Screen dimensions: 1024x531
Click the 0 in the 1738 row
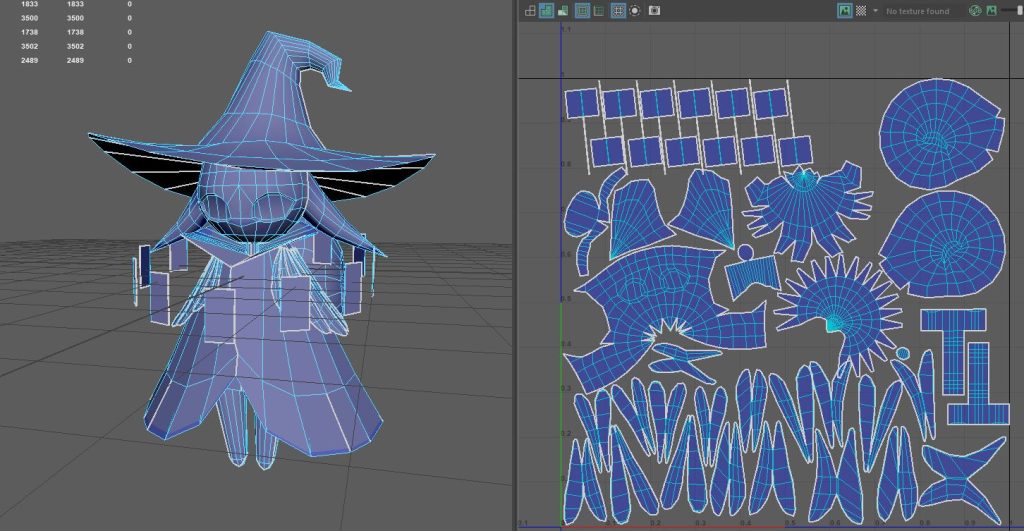[129, 32]
